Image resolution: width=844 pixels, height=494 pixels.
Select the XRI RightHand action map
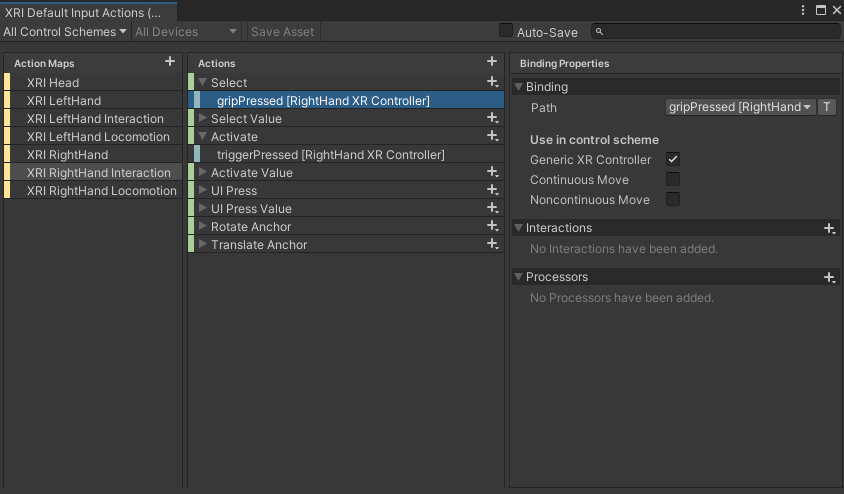[93, 154]
